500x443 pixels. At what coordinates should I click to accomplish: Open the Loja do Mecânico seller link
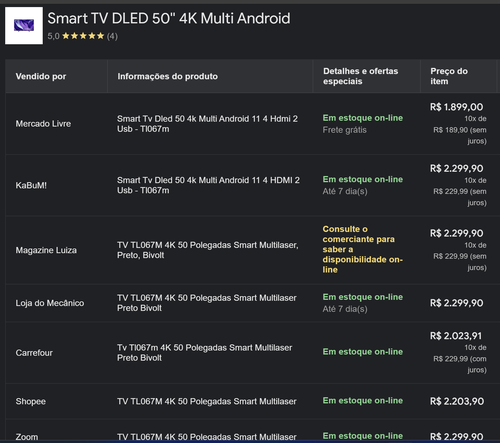pos(50,303)
